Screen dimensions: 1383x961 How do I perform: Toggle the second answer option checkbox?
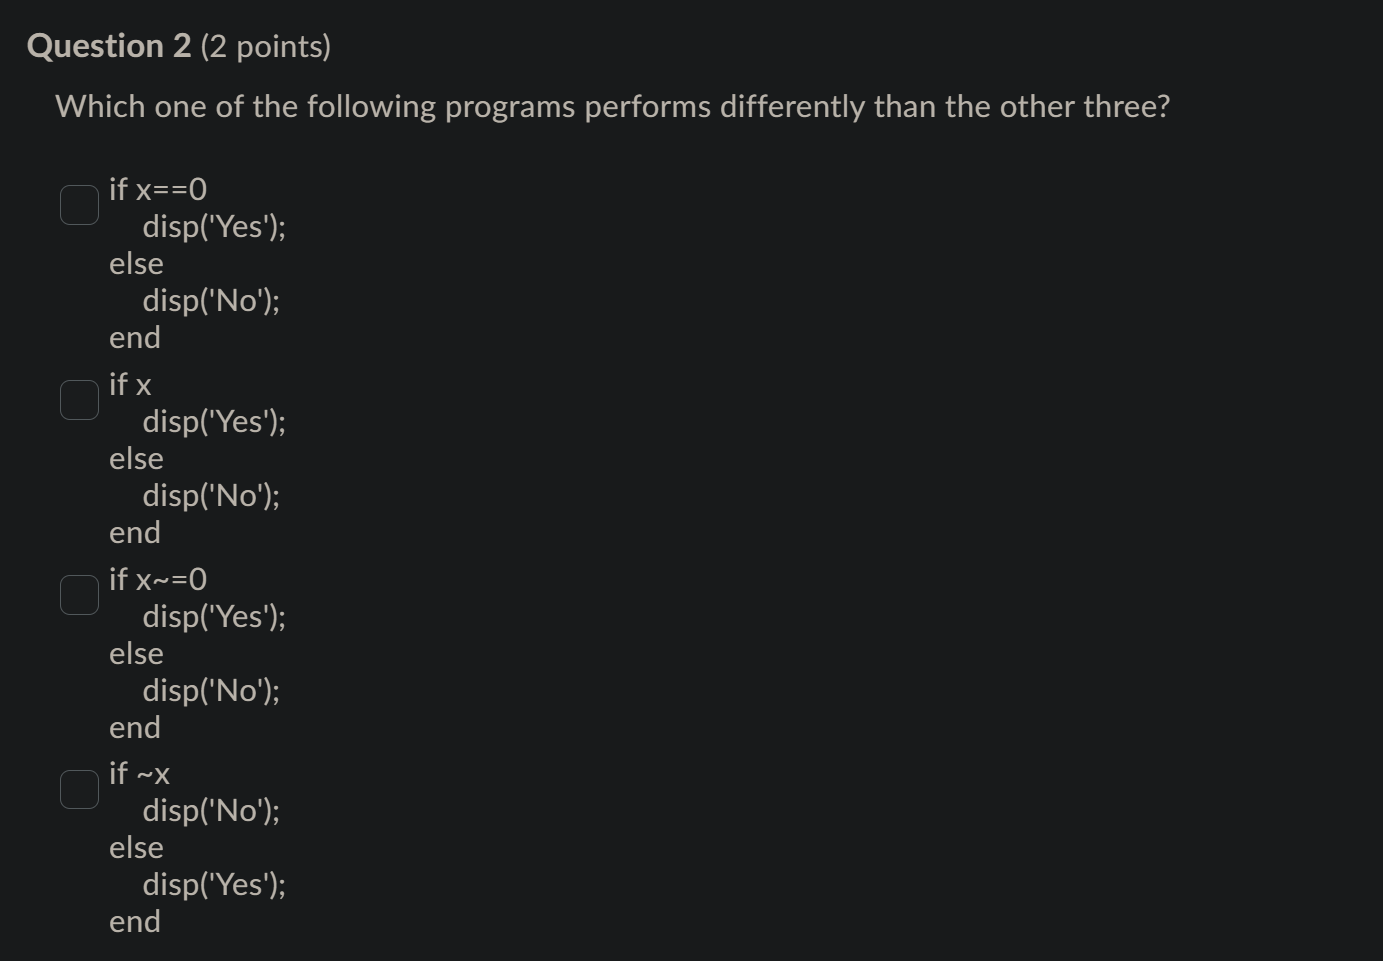pyautogui.click(x=79, y=399)
